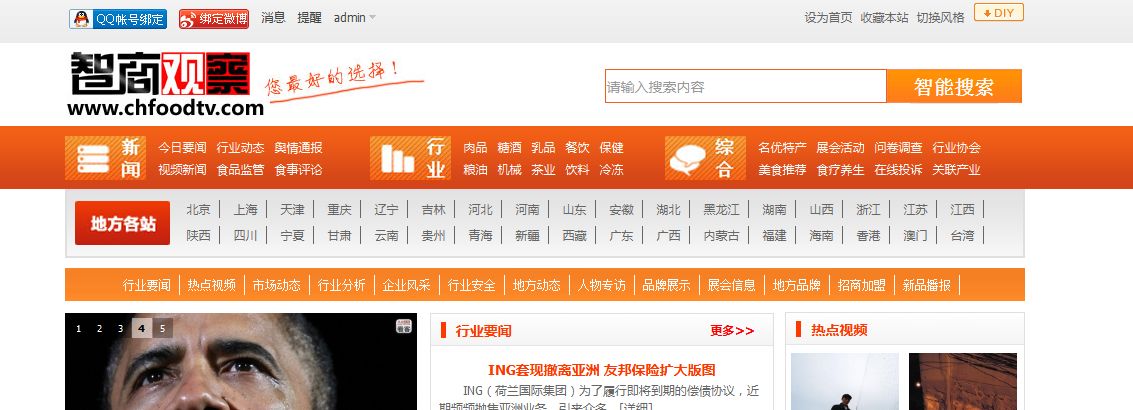Viewport: 1133px width, 410px height.
Task: Switch to 市场动态 tab
Action: click(277, 285)
